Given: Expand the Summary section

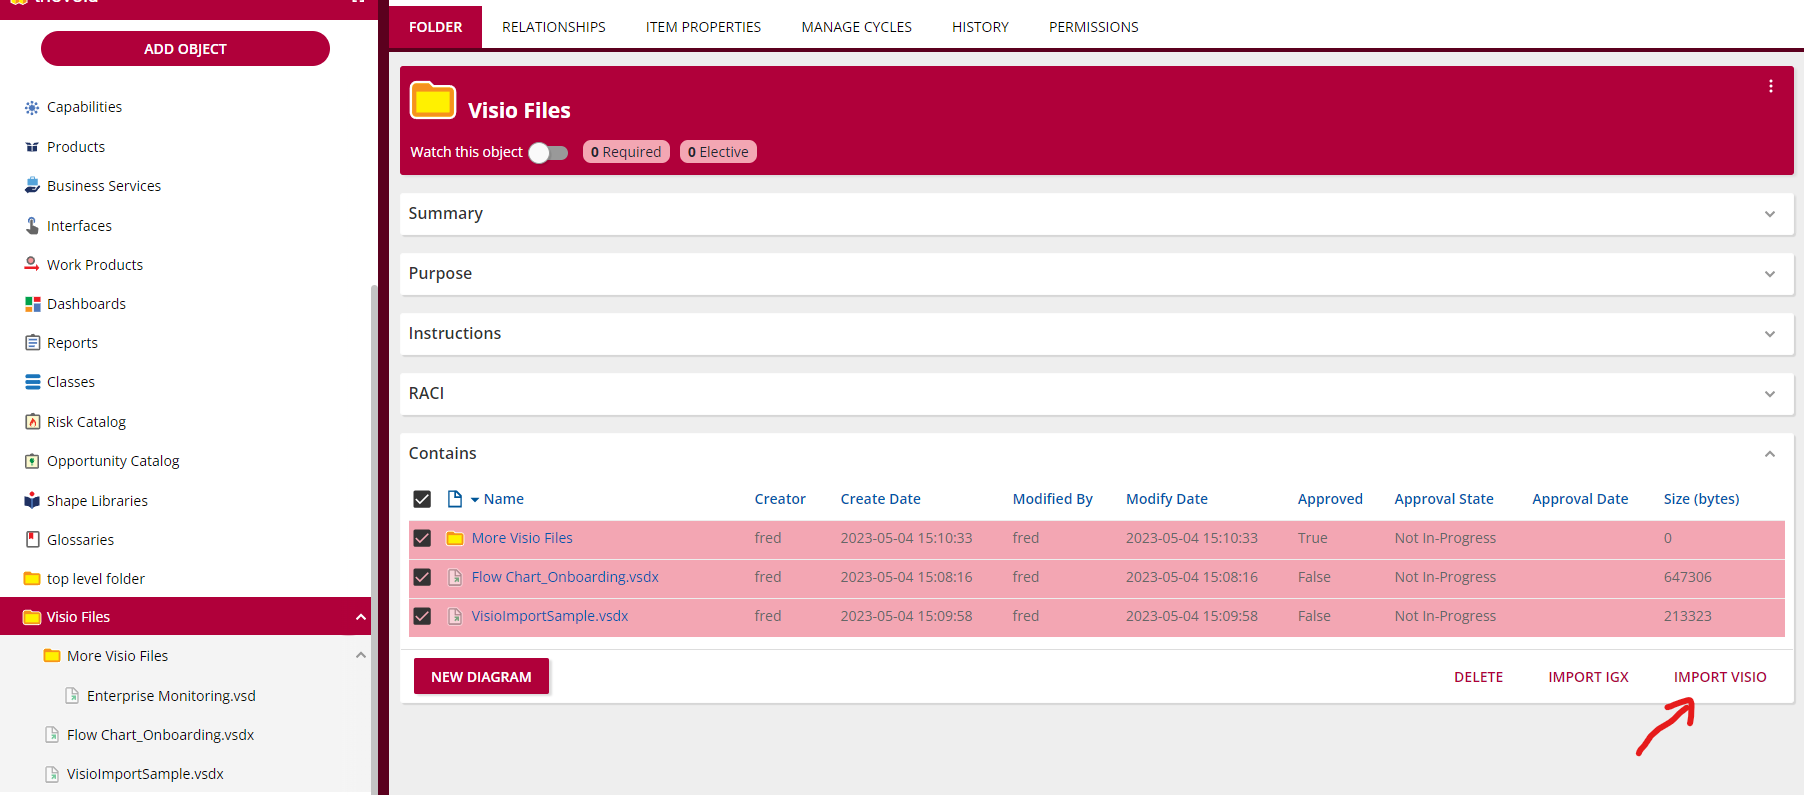Looking at the screenshot, I should [x=1769, y=214].
